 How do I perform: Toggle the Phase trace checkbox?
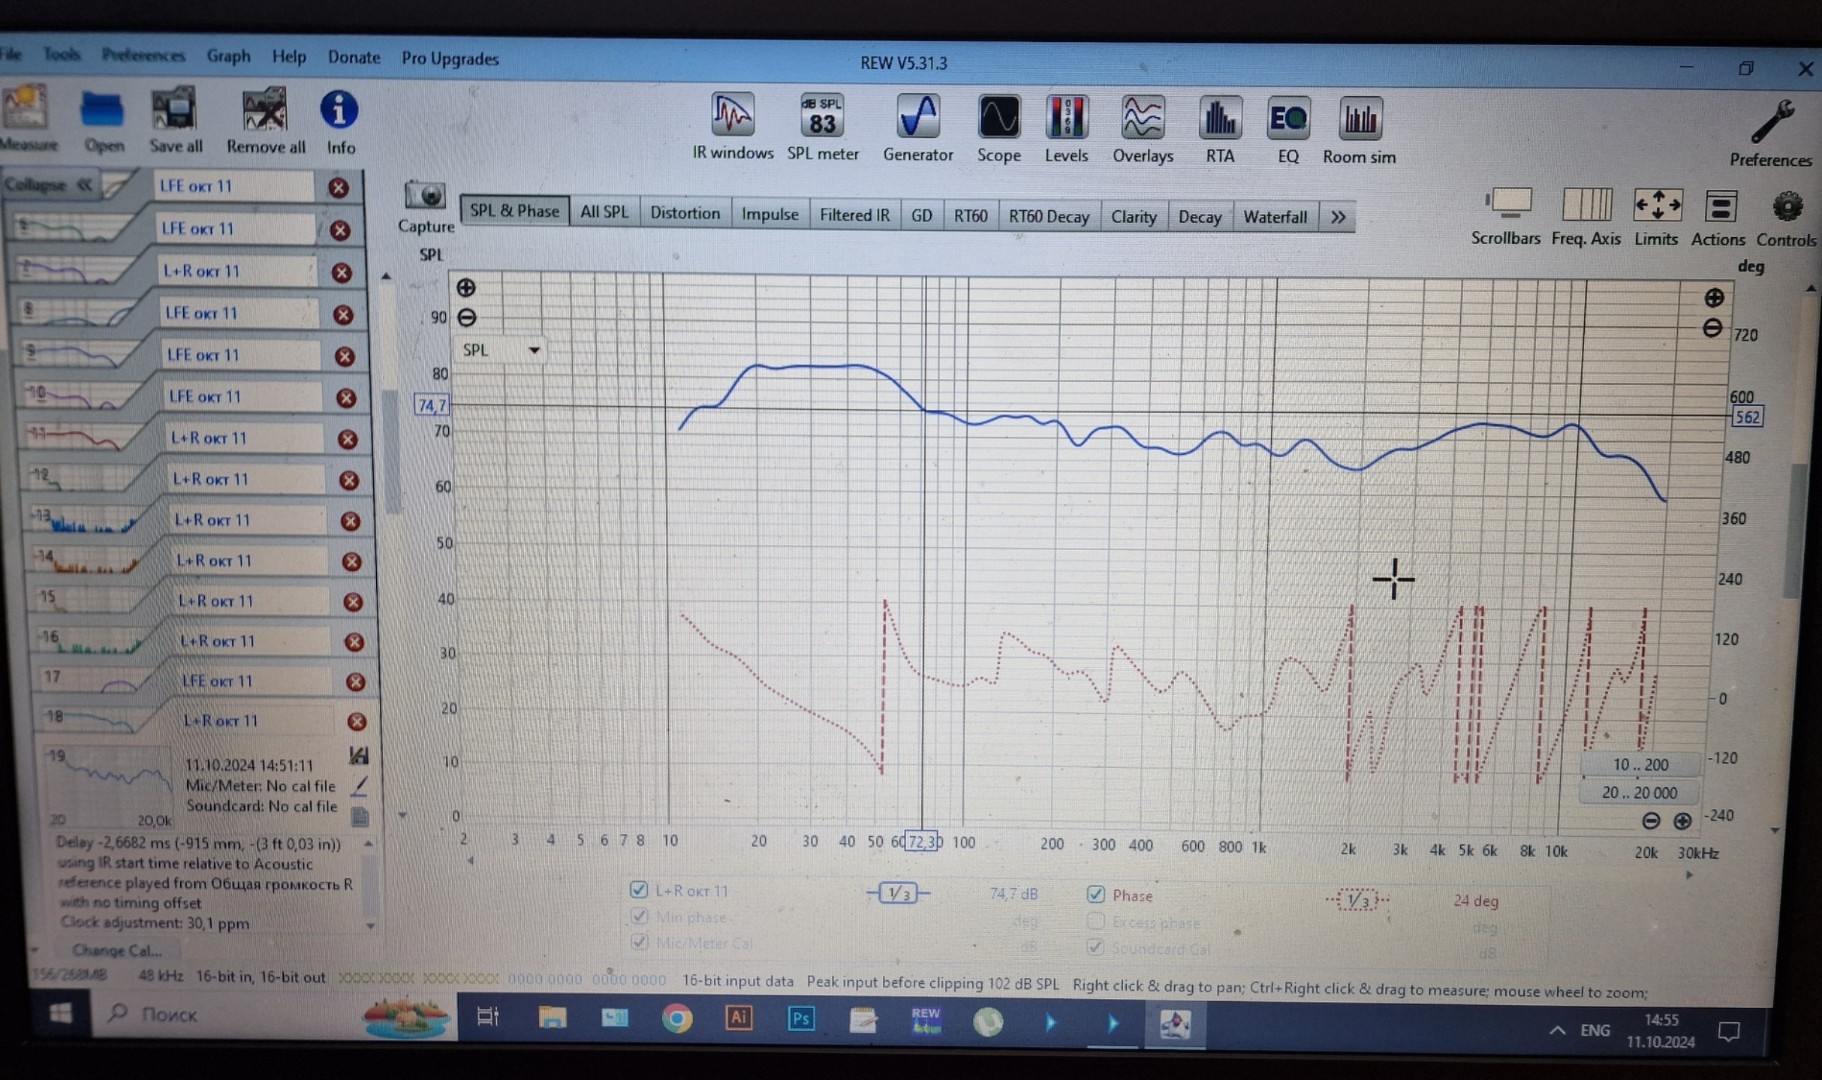coord(1096,894)
